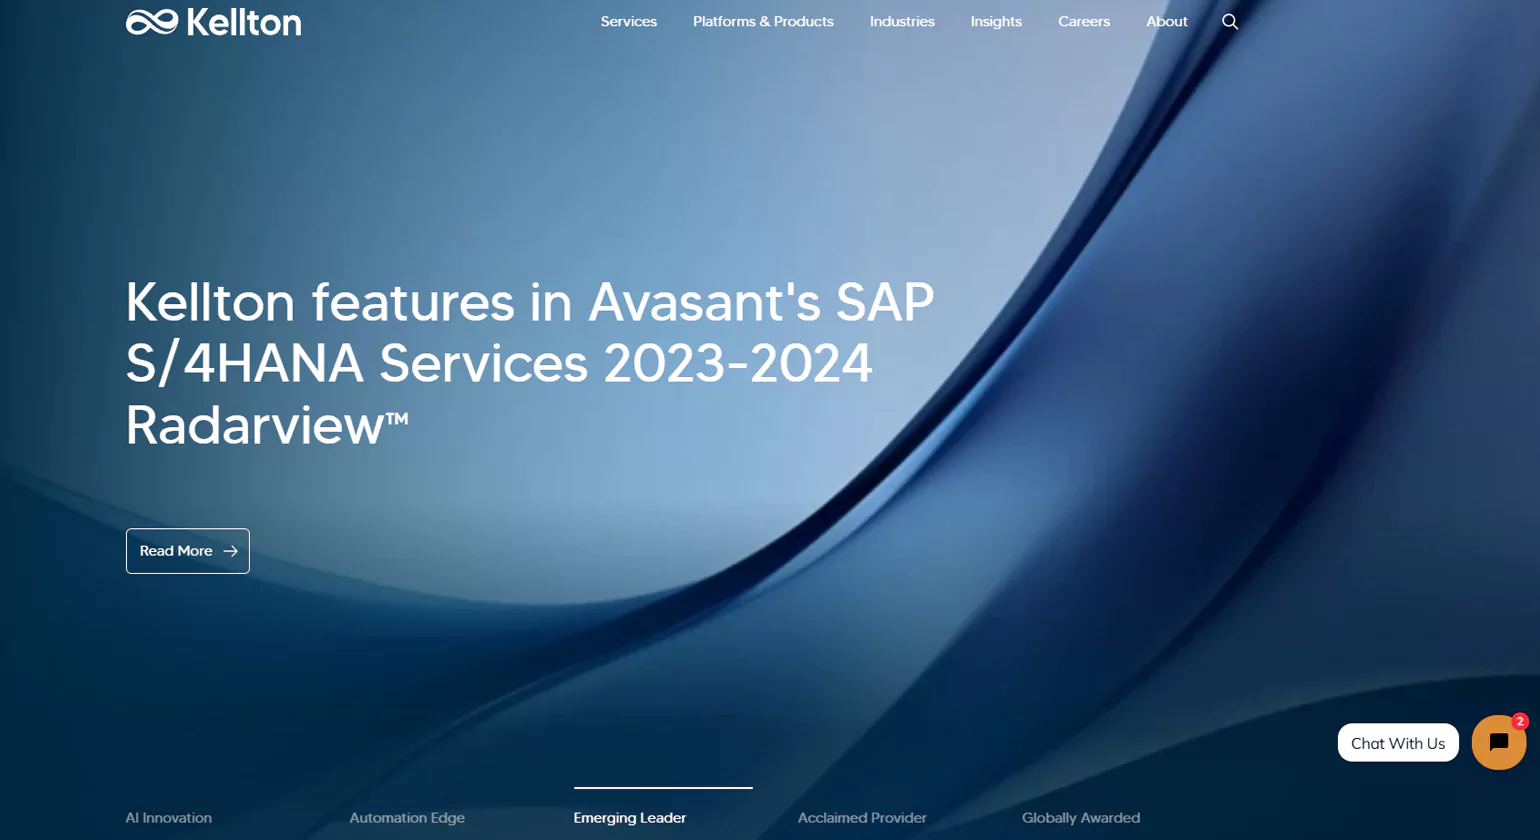Show the Acclaimed Provider slide
The height and width of the screenshot is (840, 1540).
pyautogui.click(x=862, y=818)
